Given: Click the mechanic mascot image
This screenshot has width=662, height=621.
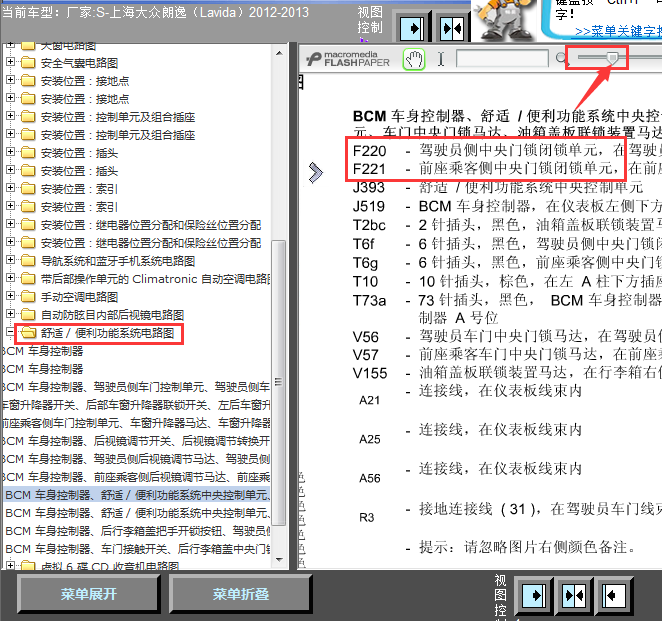Looking at the screenshot, I should pyautogui.click(x=505, y=20).
